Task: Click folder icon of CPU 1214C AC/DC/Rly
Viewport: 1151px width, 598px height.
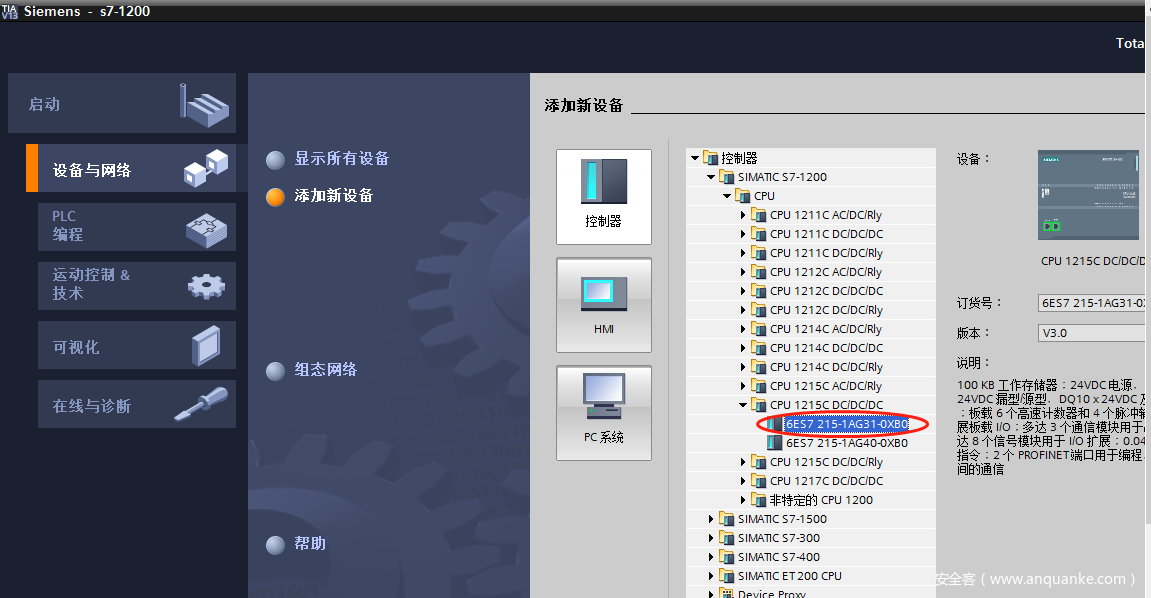Action: pos(758,329)
